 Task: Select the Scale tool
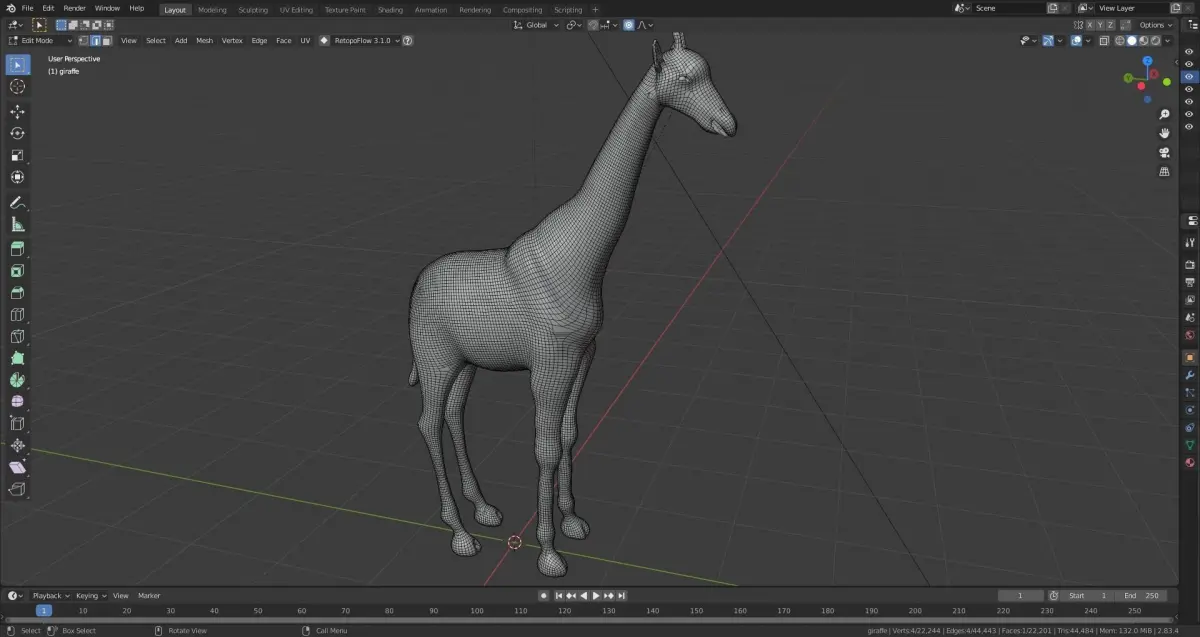coord(17,155)
